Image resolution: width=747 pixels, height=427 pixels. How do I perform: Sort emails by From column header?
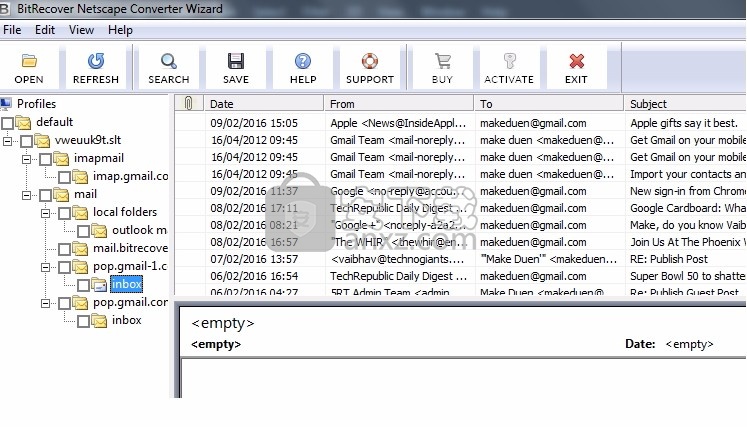click(399, 103)
